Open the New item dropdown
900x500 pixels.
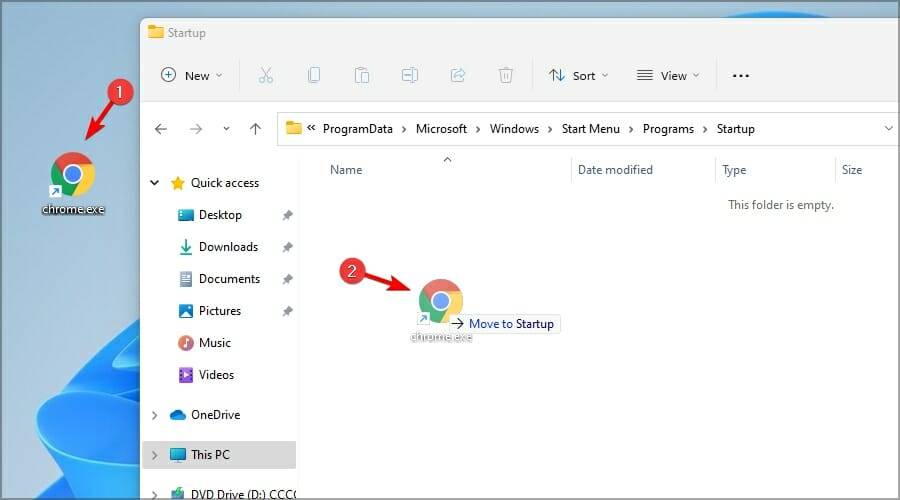coord(192,75)
